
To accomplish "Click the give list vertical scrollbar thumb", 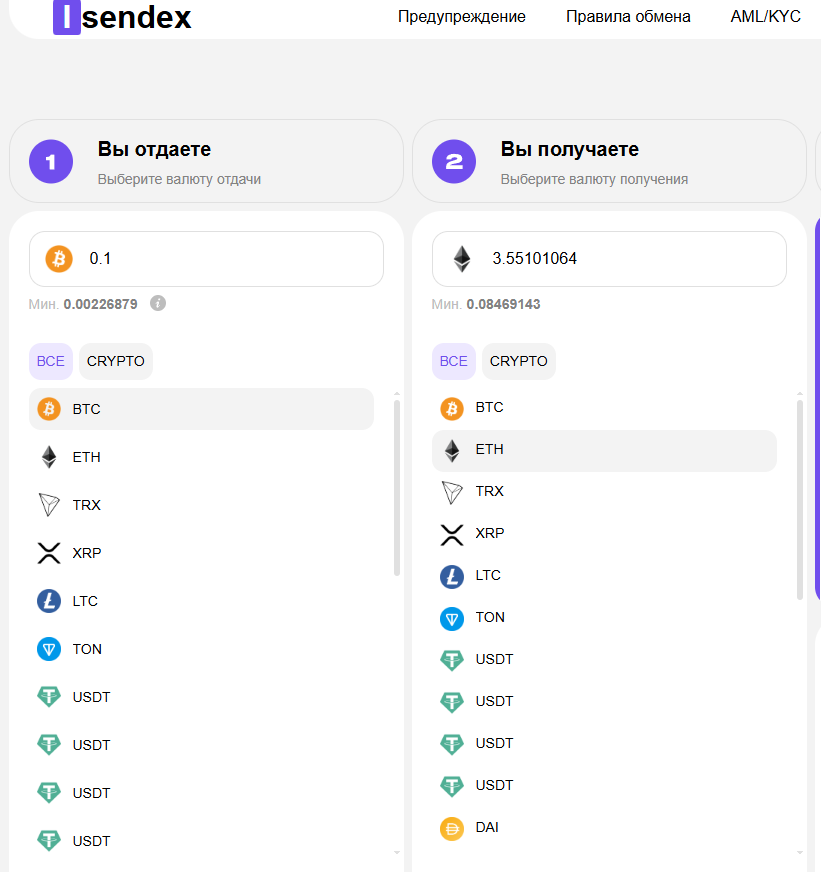I will (397, 488).
